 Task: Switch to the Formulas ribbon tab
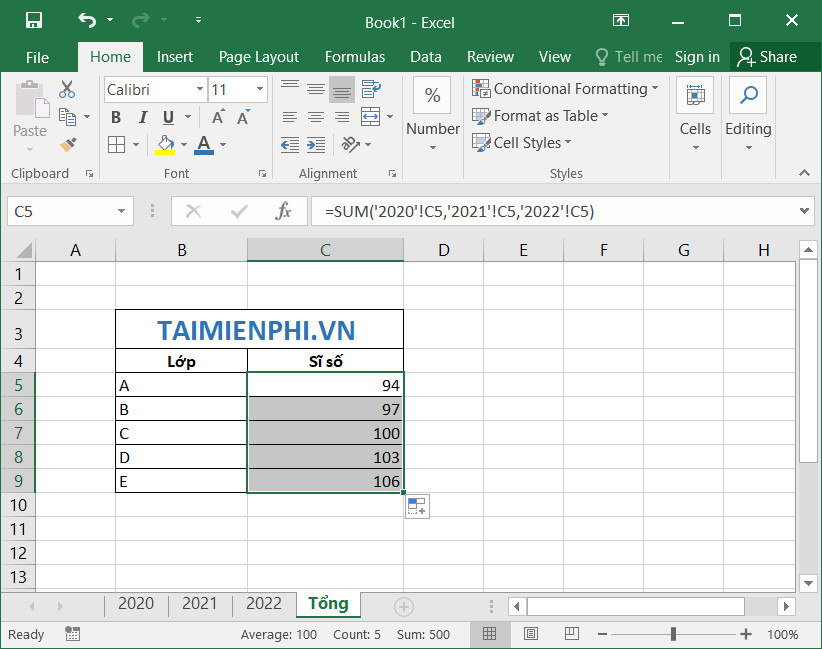tap(355, 57)
